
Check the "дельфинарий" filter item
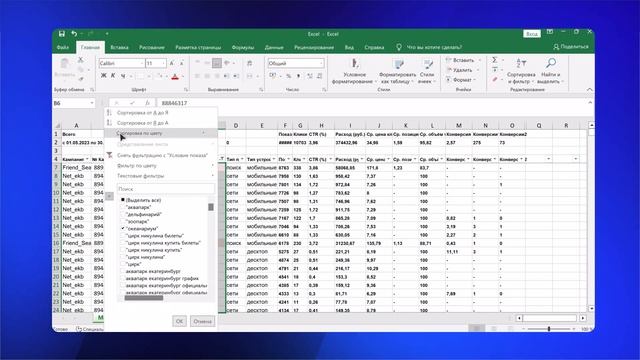coord(122,214)
